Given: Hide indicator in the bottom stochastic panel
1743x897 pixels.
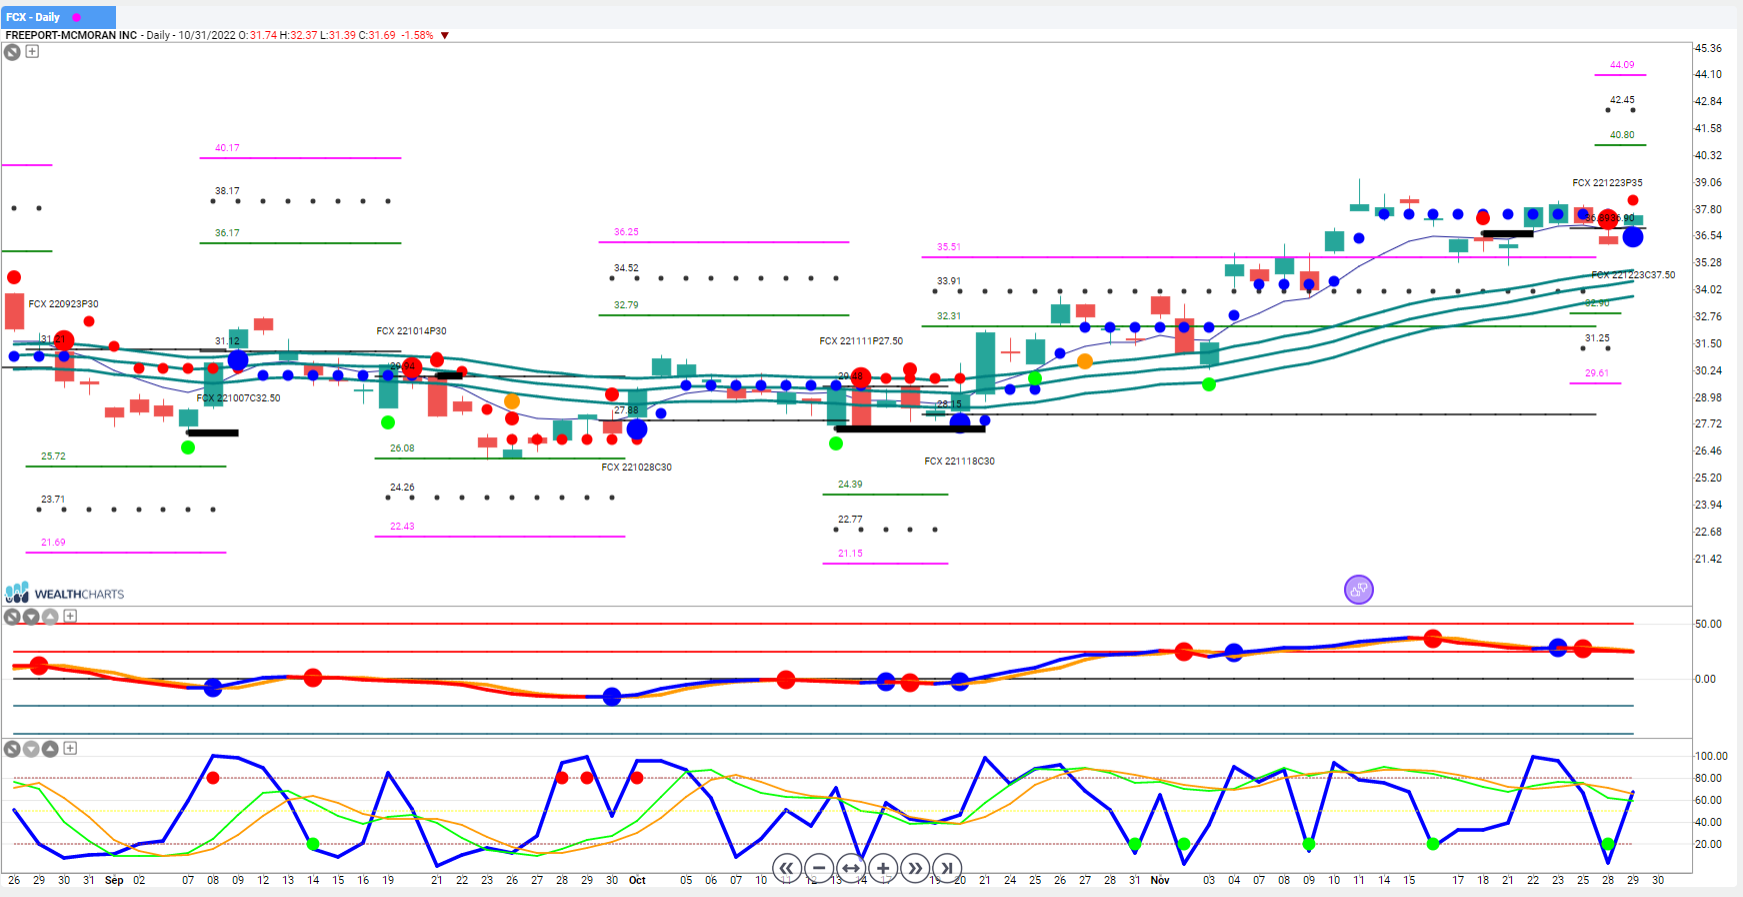Looking at the screenshot, I should (x=12, y=749).
